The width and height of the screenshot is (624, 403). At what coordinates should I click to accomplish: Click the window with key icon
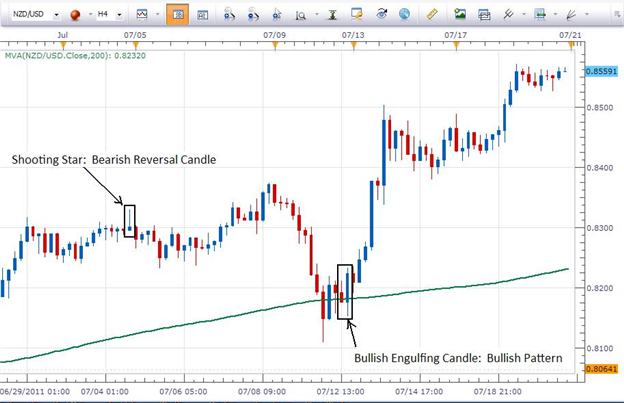tap(357, 14)
